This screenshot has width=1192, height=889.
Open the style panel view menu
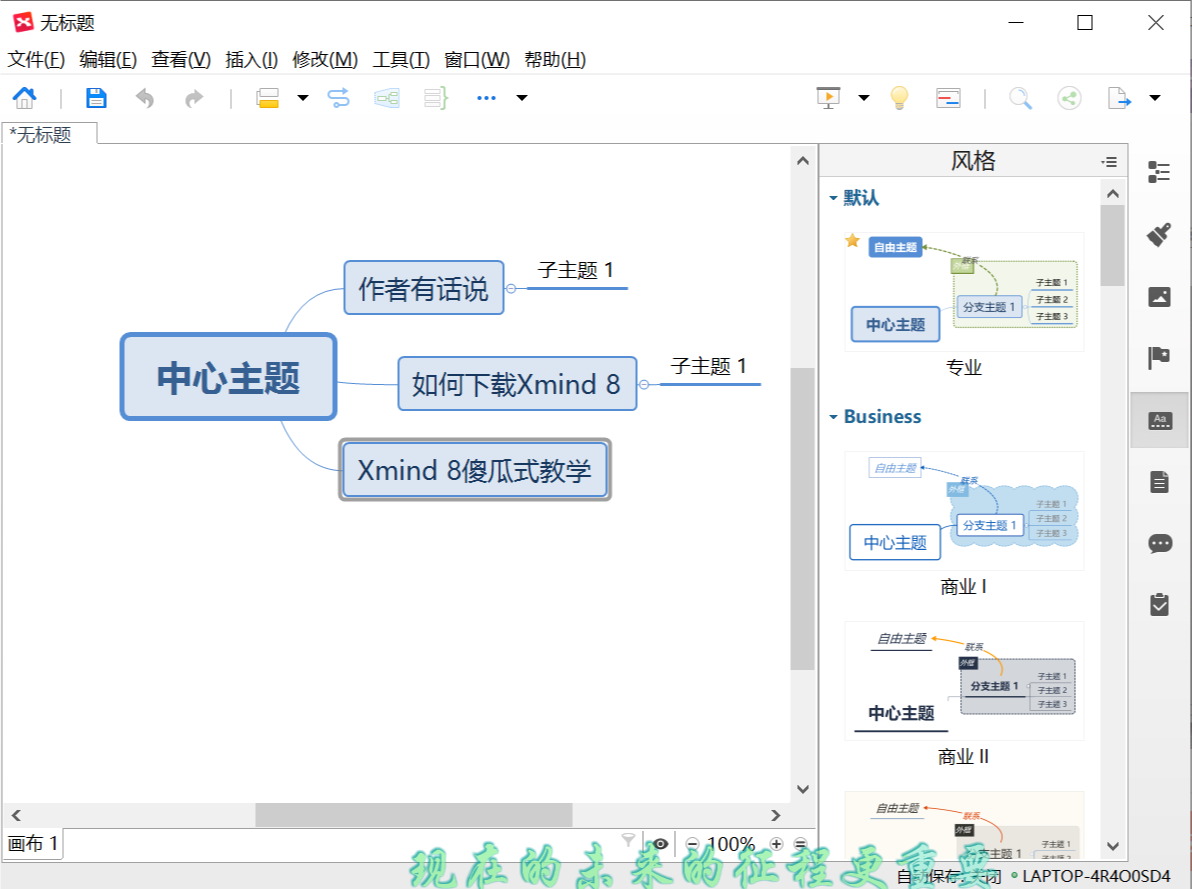pyautogui.click(x=1109, y=161)
